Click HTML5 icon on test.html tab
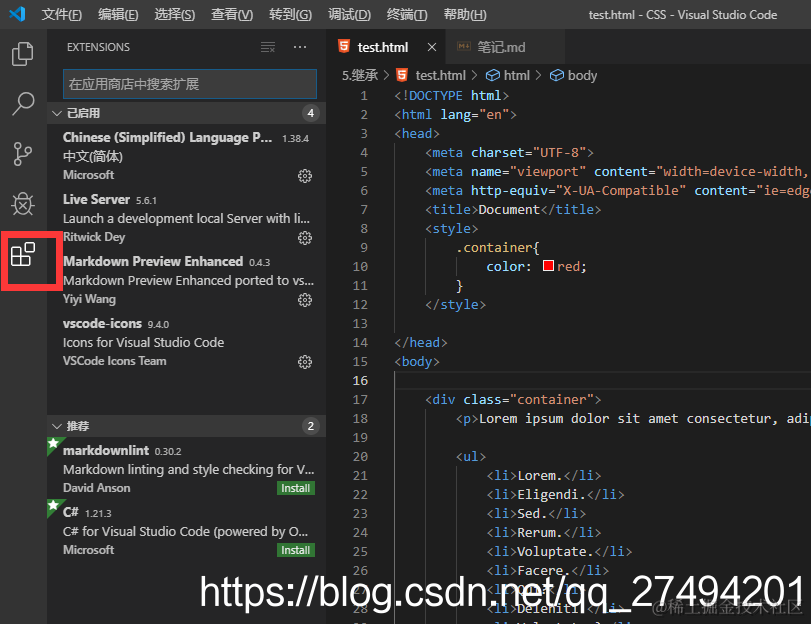Viewport: 811px width, 624px height. coord(344,47)
